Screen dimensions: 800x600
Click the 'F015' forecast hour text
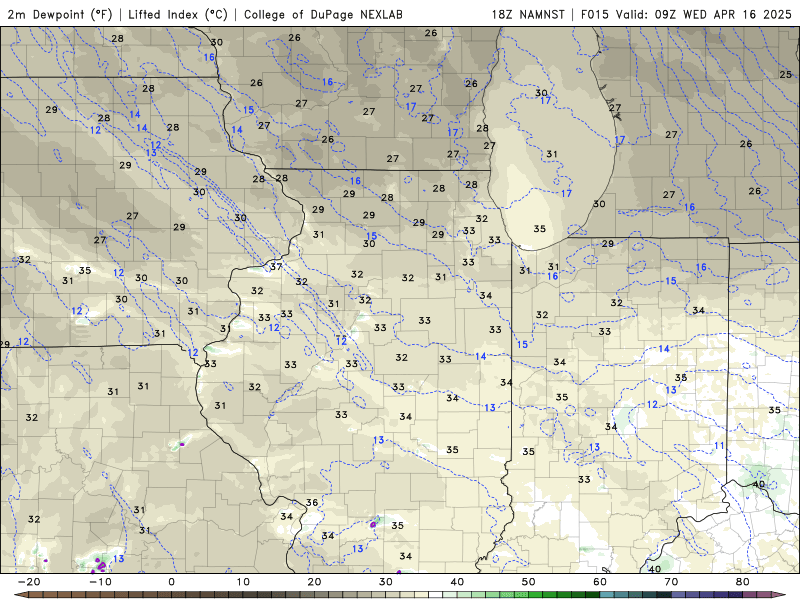coord(595,14)
